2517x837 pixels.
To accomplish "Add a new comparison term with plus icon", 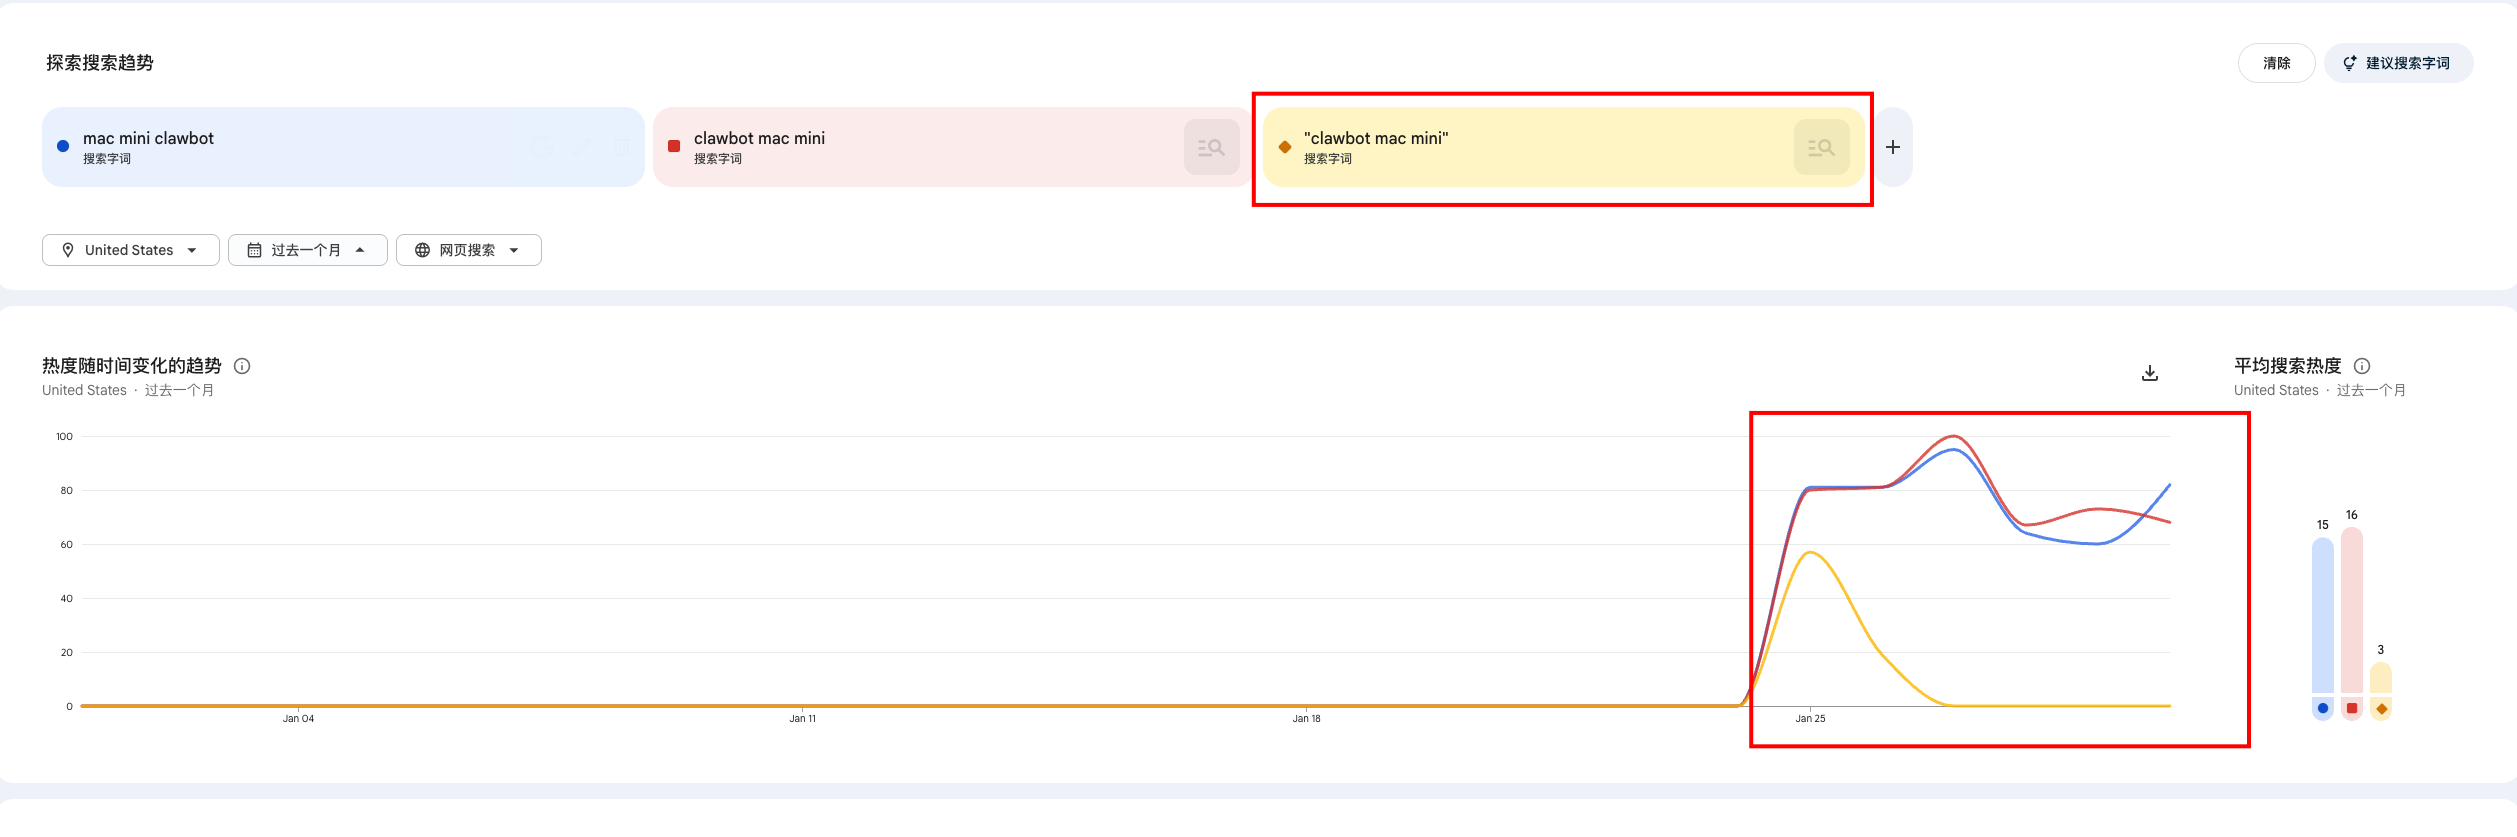I will (x=1893, y=147).
